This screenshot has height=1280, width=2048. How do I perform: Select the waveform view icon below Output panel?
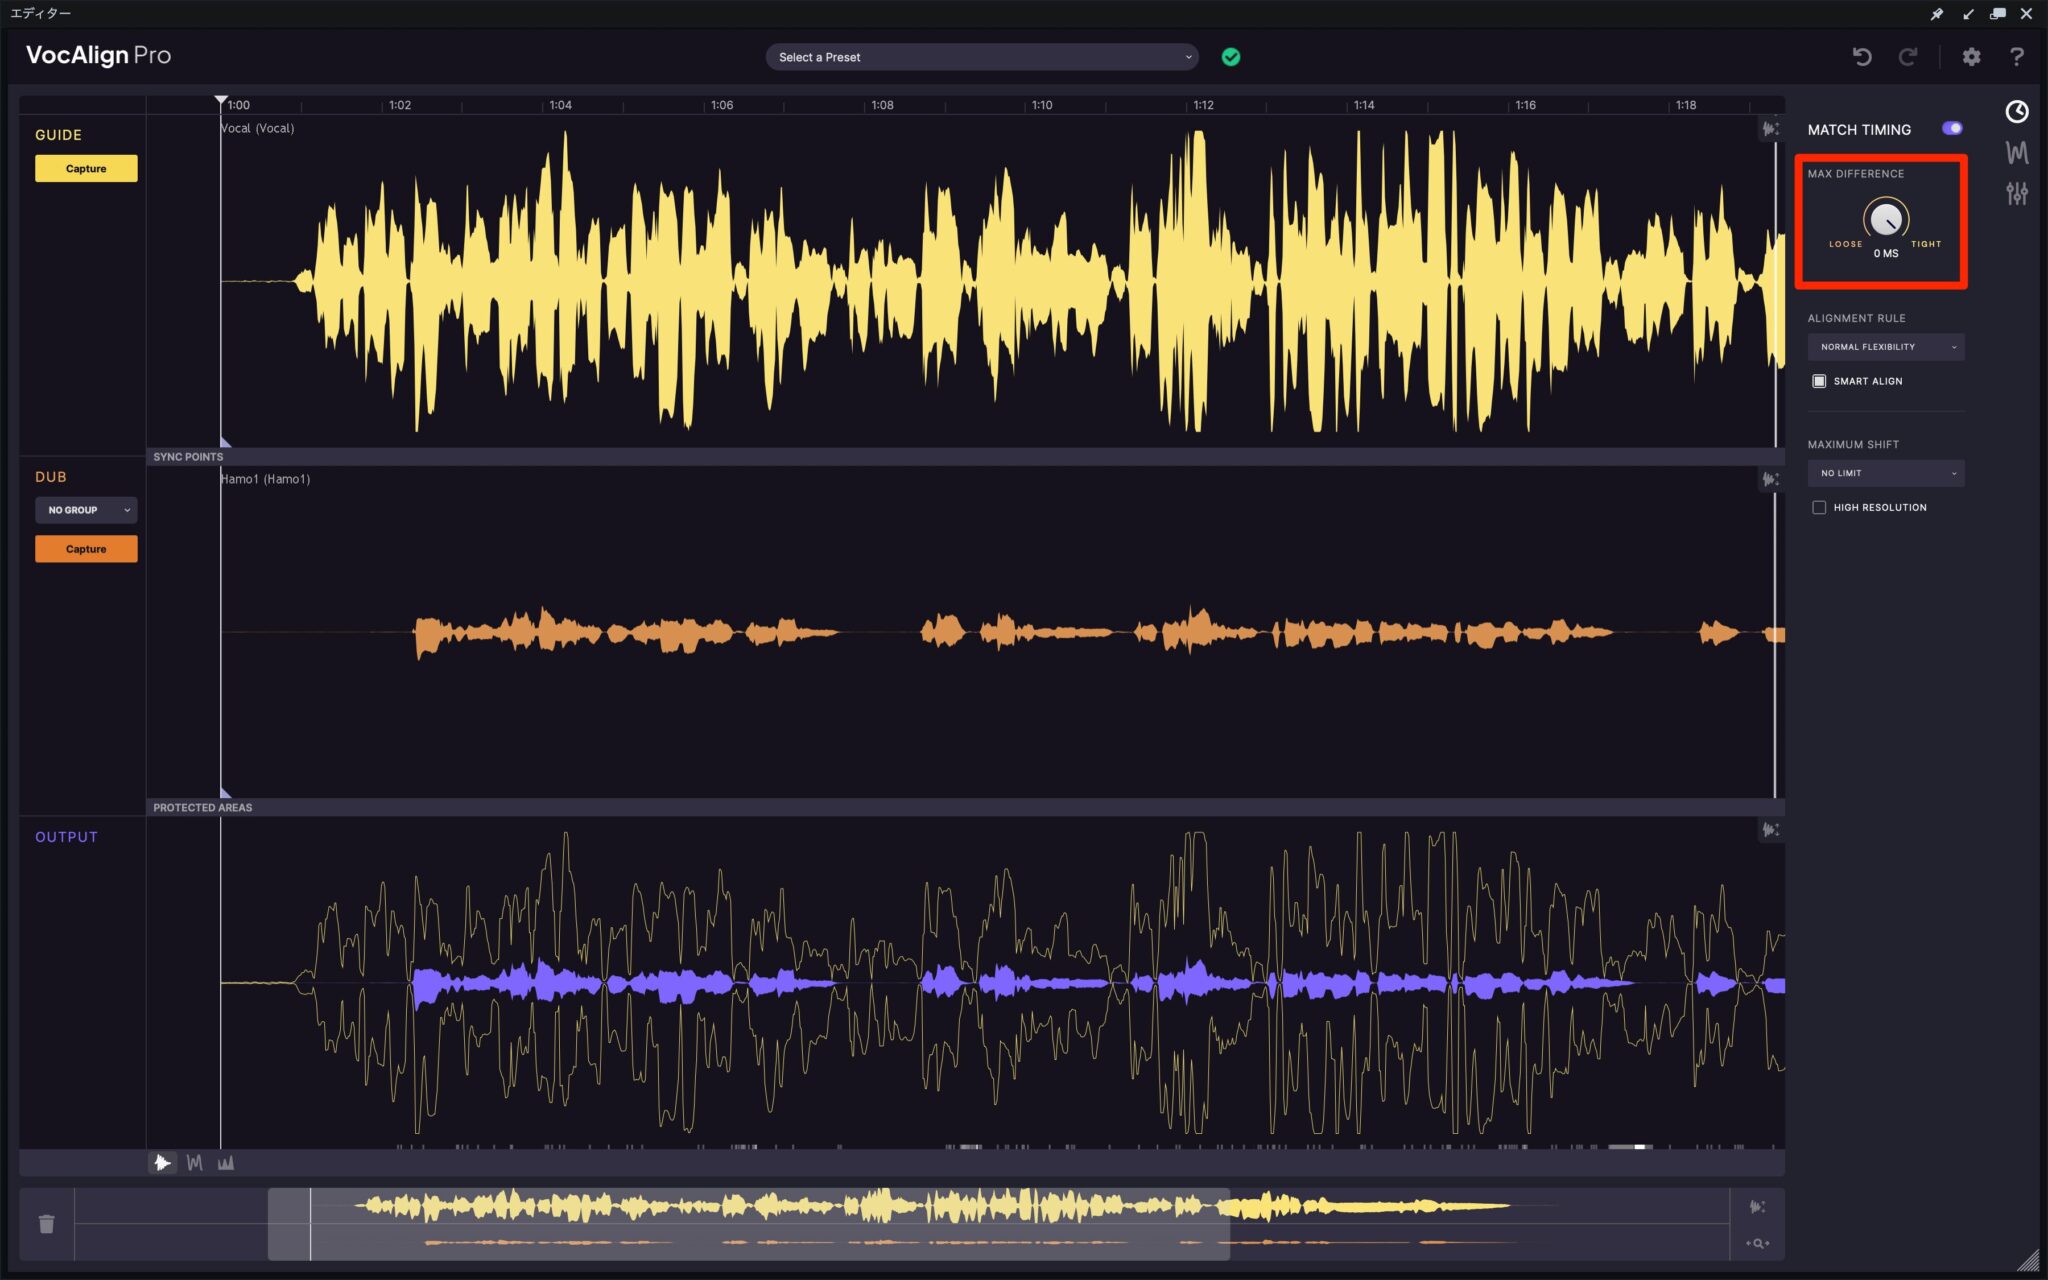point(162,1162)
